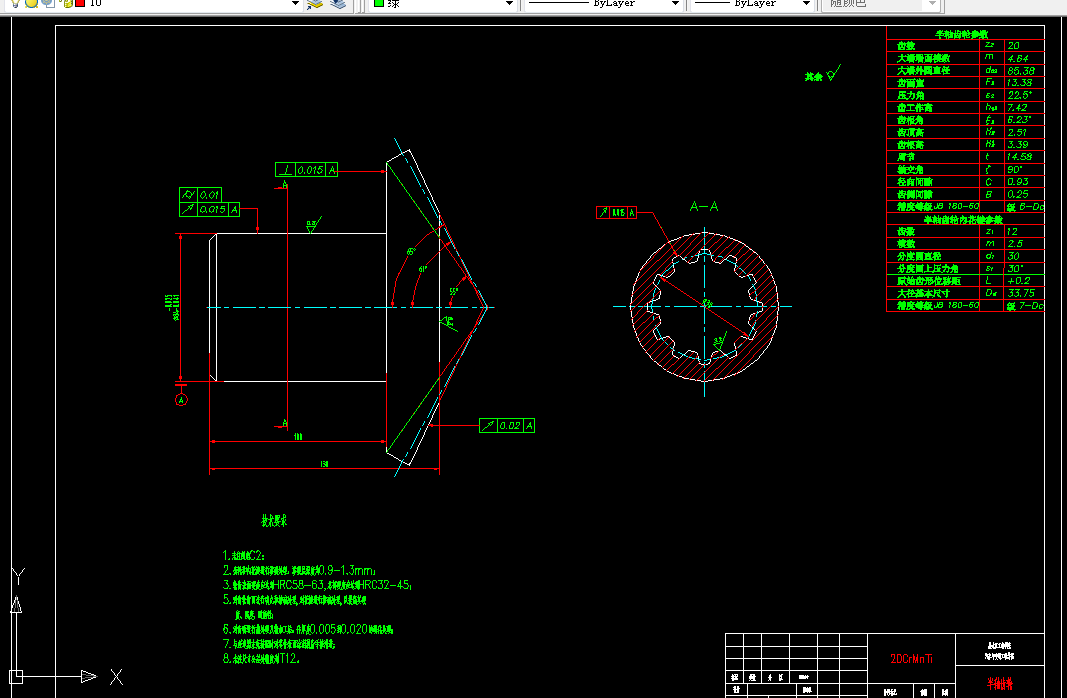Select the A-A section view label
Viewport: 1067px width, 698px height.
(x=704, y=206)
